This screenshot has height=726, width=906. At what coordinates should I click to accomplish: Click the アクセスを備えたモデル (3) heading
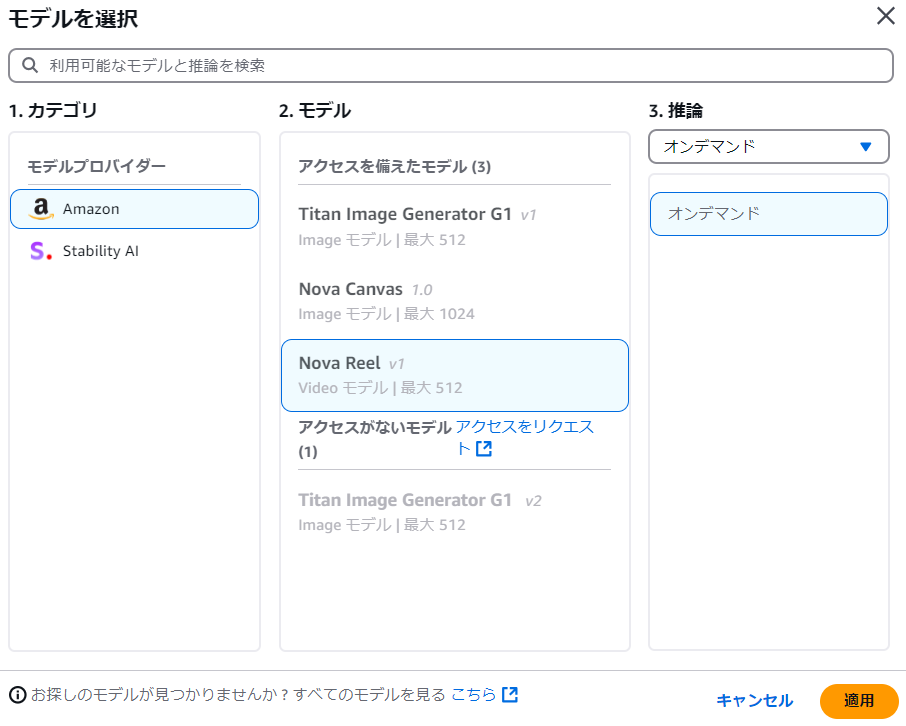394,166
